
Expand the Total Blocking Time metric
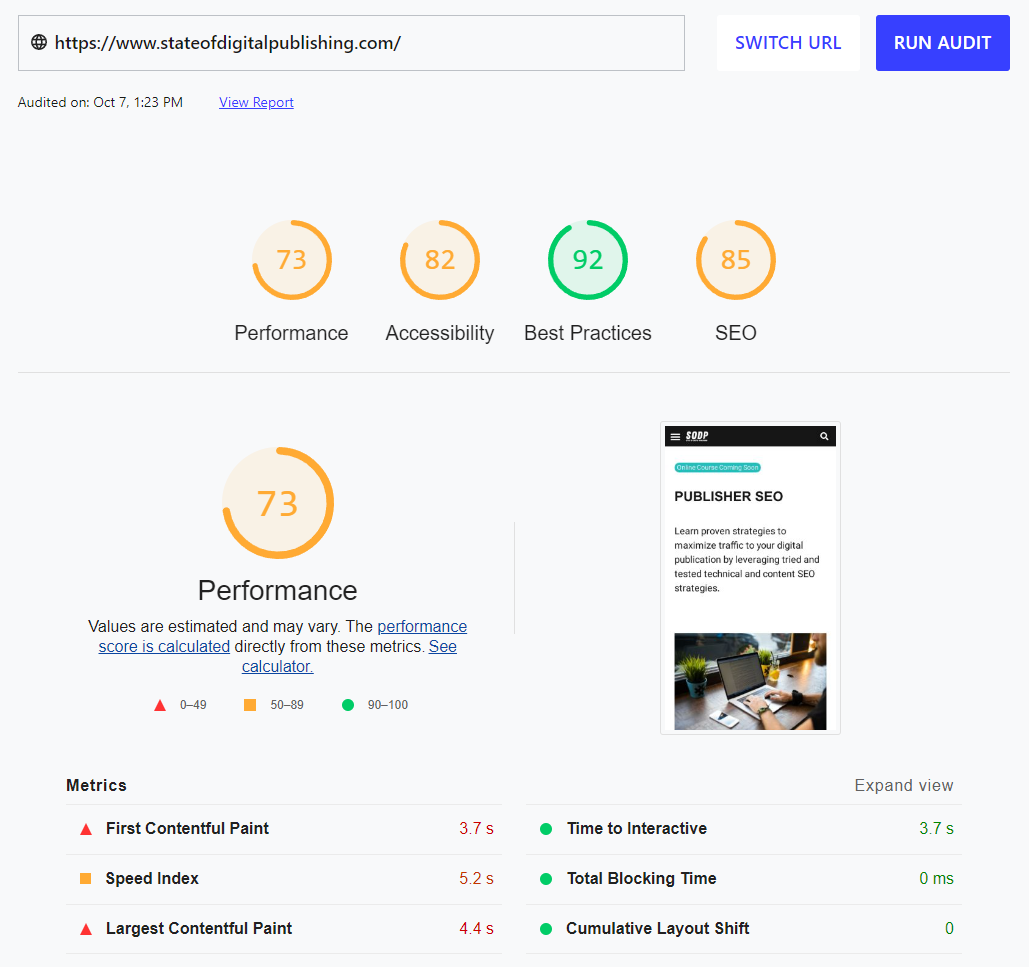tap(641, 879)
